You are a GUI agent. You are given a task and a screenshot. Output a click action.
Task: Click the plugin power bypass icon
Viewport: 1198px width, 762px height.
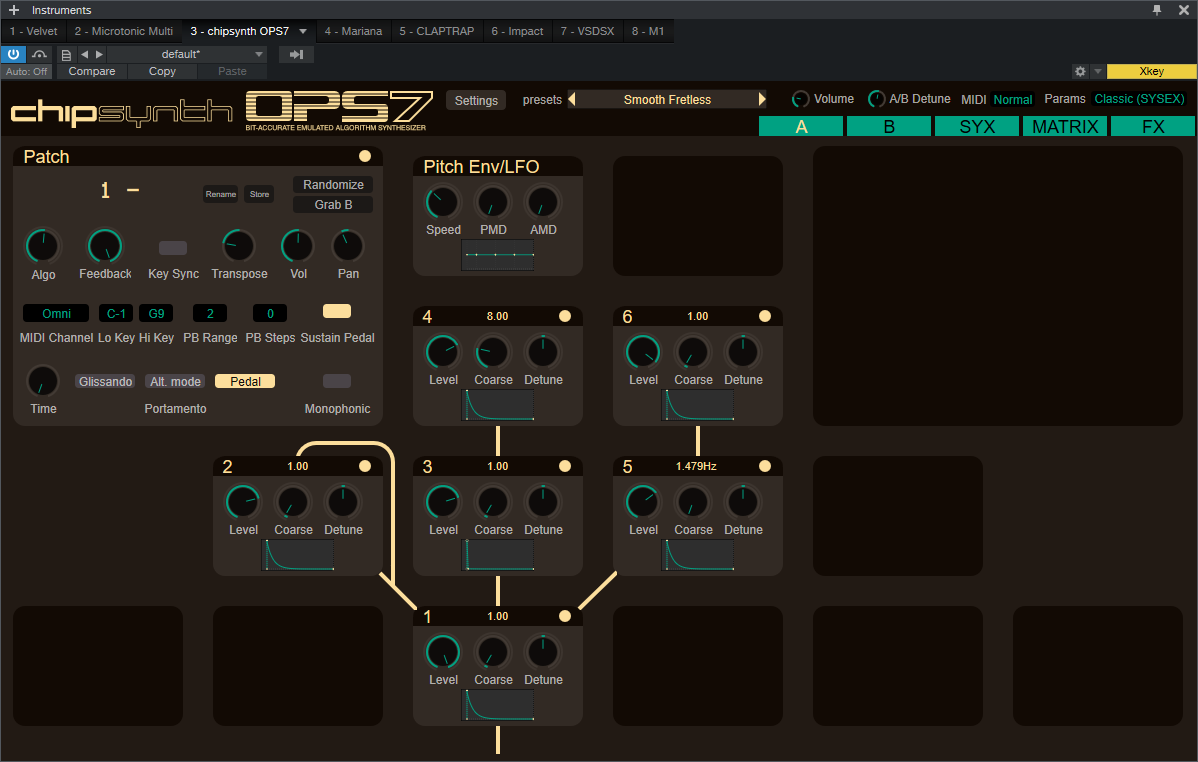coord(13,54)
